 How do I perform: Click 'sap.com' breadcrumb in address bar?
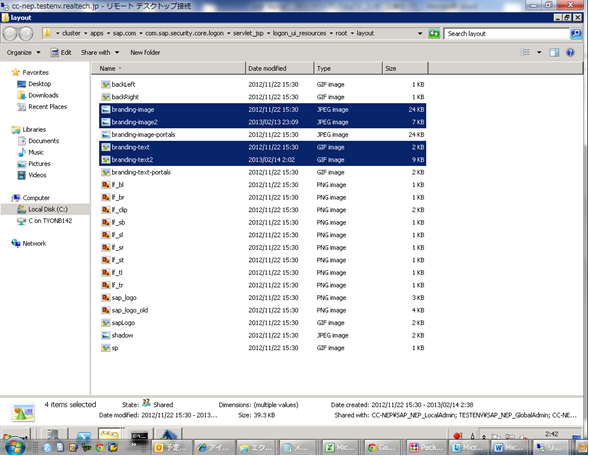[124, 33]
